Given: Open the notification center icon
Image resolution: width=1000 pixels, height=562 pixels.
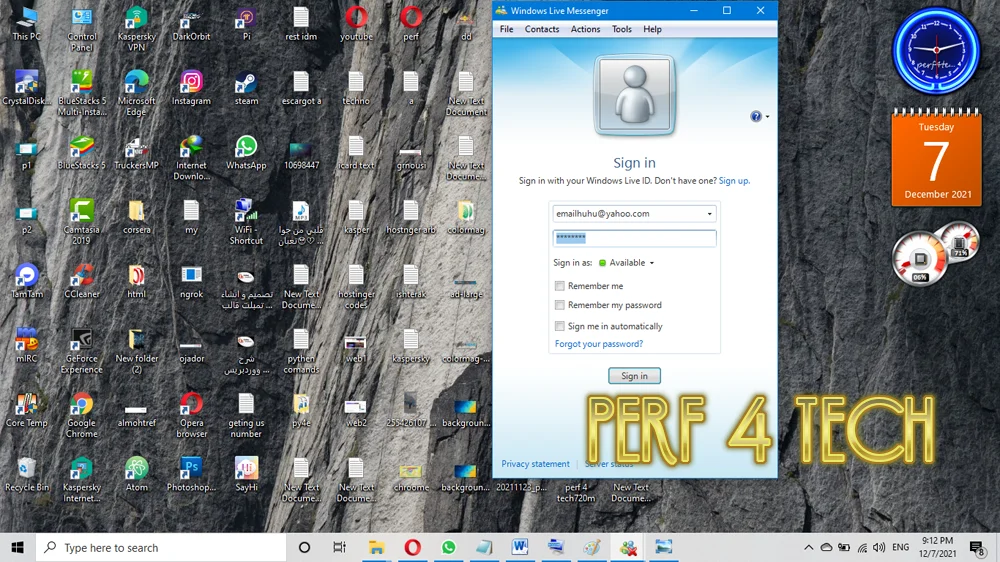Looking at the screenshot, I should pyautogui.click(x=977, y=547).
